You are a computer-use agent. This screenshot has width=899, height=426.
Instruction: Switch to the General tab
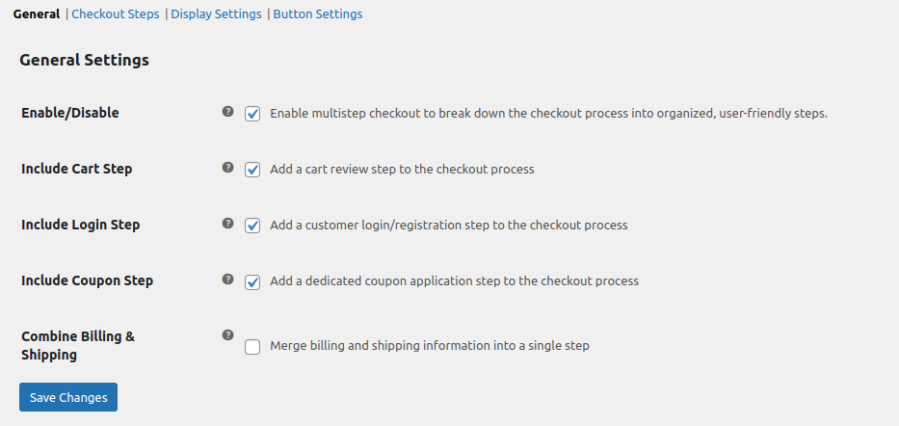[x=36, y=14]
